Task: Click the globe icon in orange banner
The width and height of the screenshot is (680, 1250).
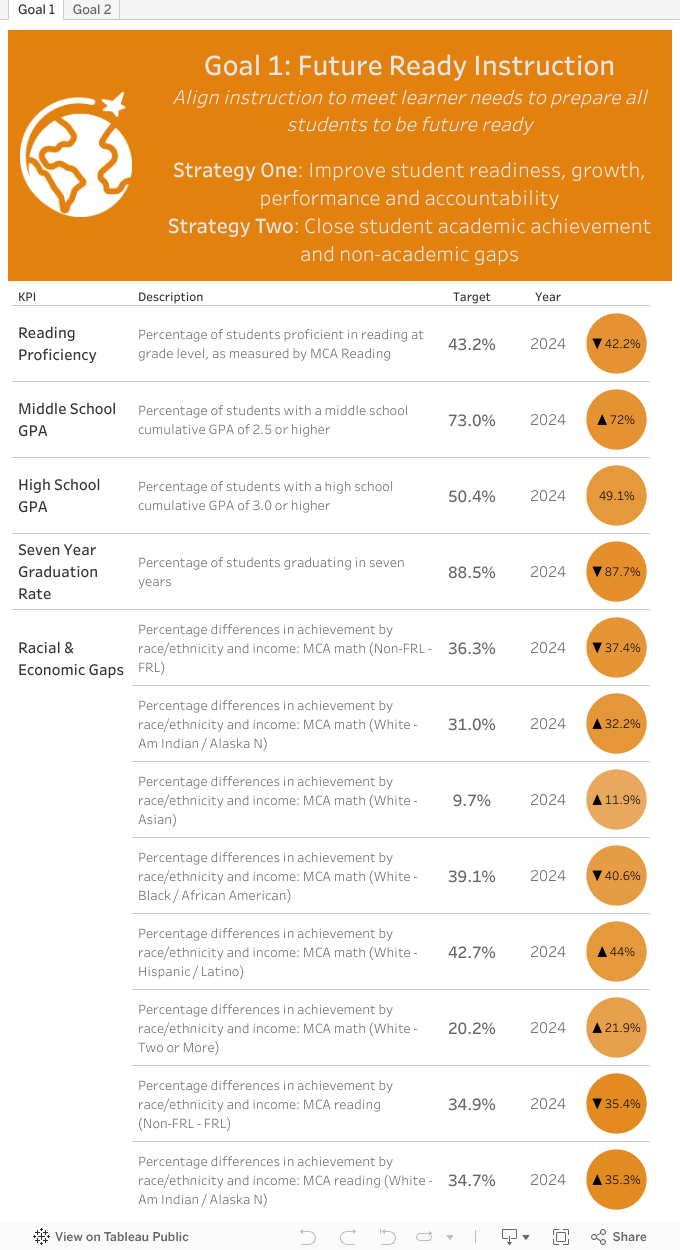Action: pos(77,153)
